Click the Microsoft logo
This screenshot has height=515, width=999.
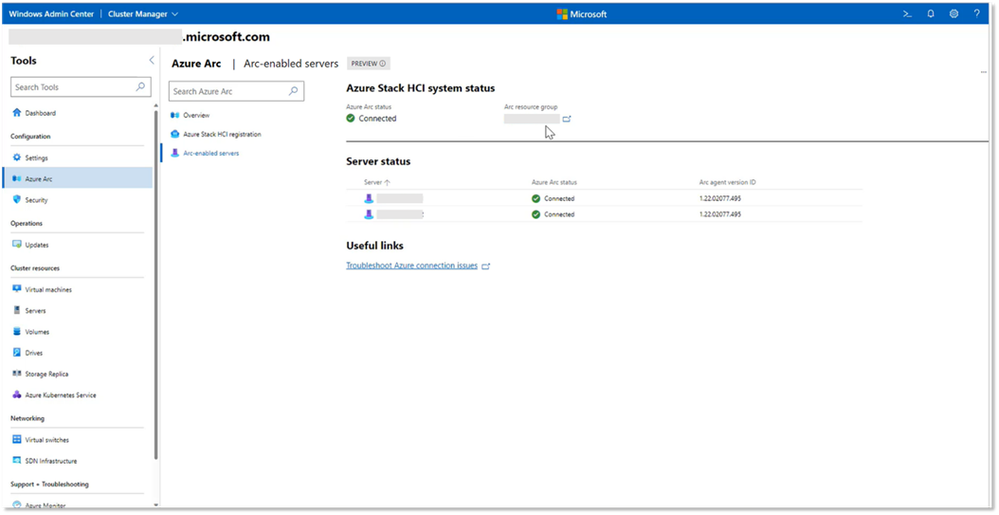coord(582,13)
